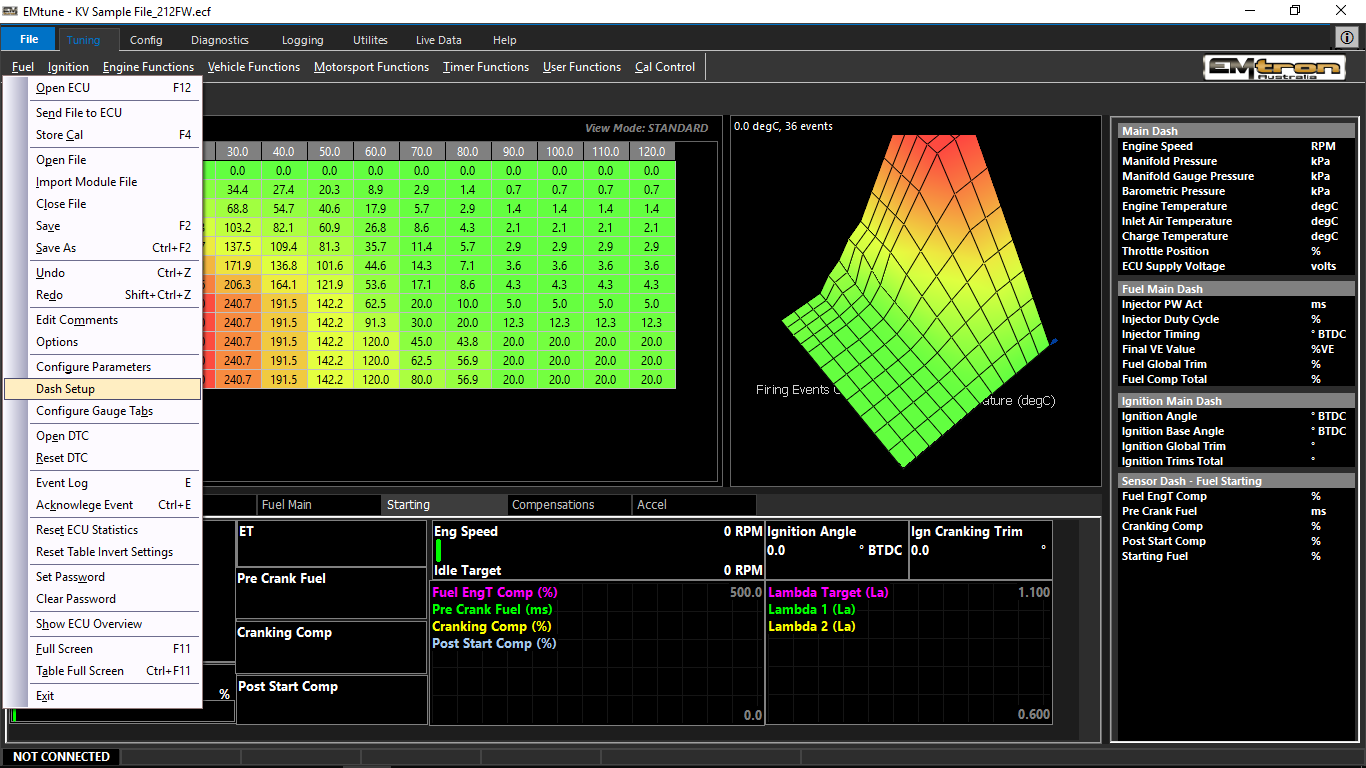
Task: Switch to the Logging tab
Action: pos(302,40)
